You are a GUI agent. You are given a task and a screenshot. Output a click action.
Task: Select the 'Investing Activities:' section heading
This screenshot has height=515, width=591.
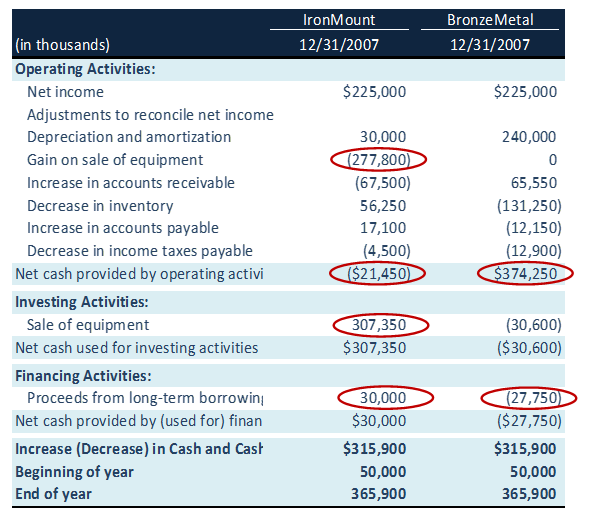[82, 302]
